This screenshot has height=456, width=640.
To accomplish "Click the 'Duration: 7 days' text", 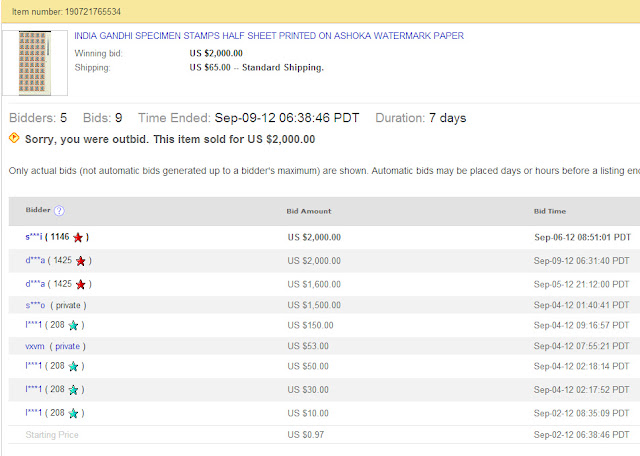I will click(420, 118).
